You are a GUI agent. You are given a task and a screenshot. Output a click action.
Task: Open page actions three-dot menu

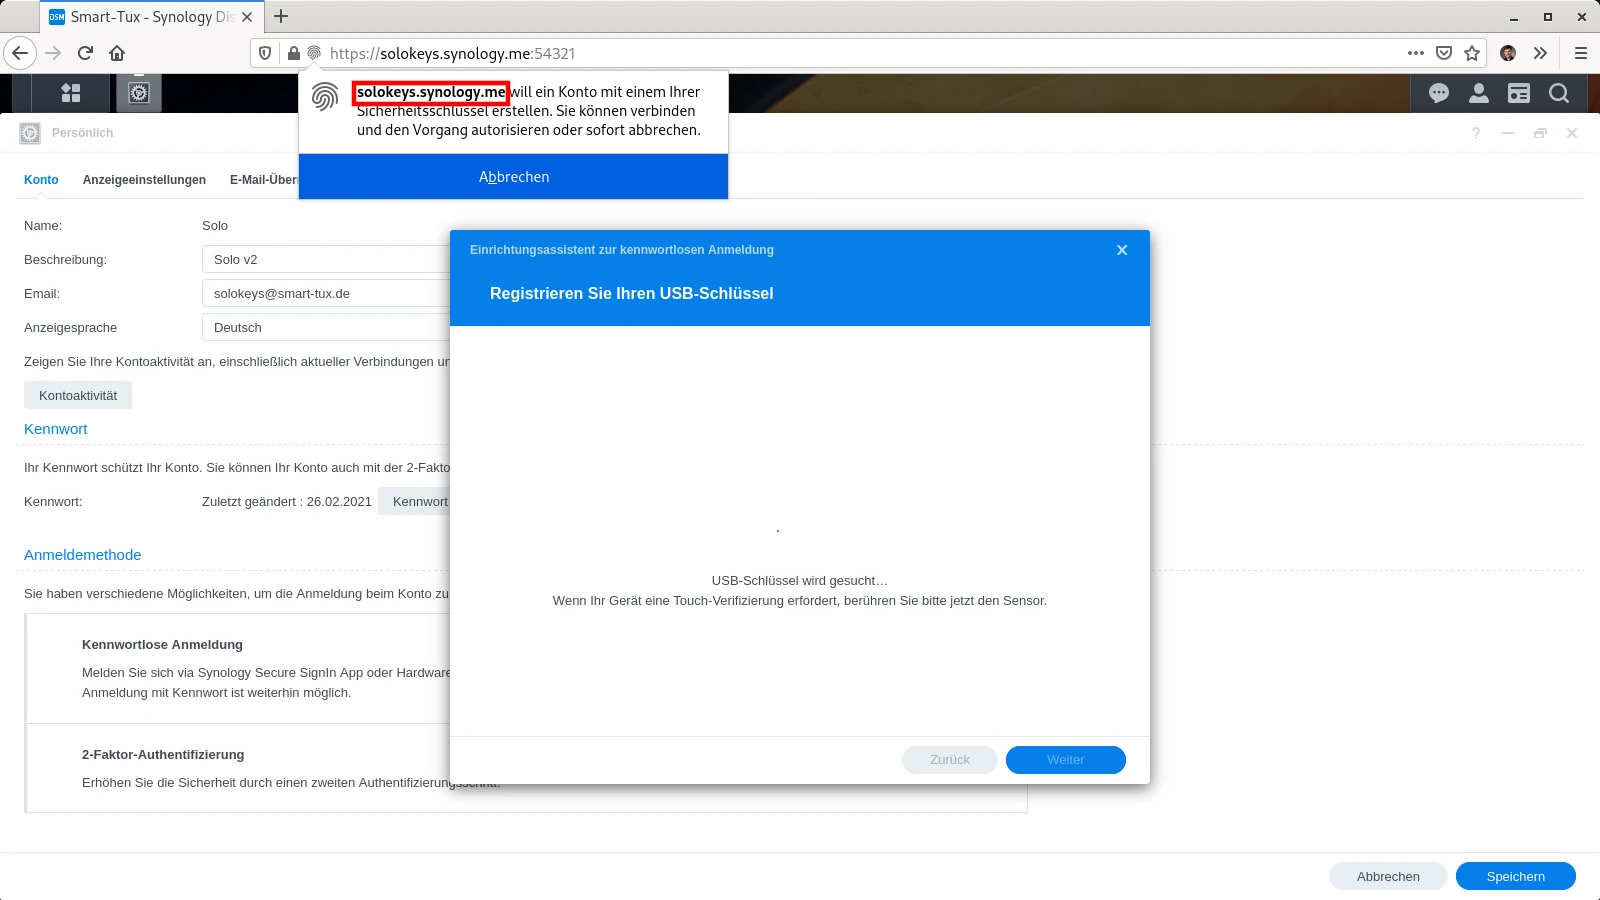pos(1416,53)
